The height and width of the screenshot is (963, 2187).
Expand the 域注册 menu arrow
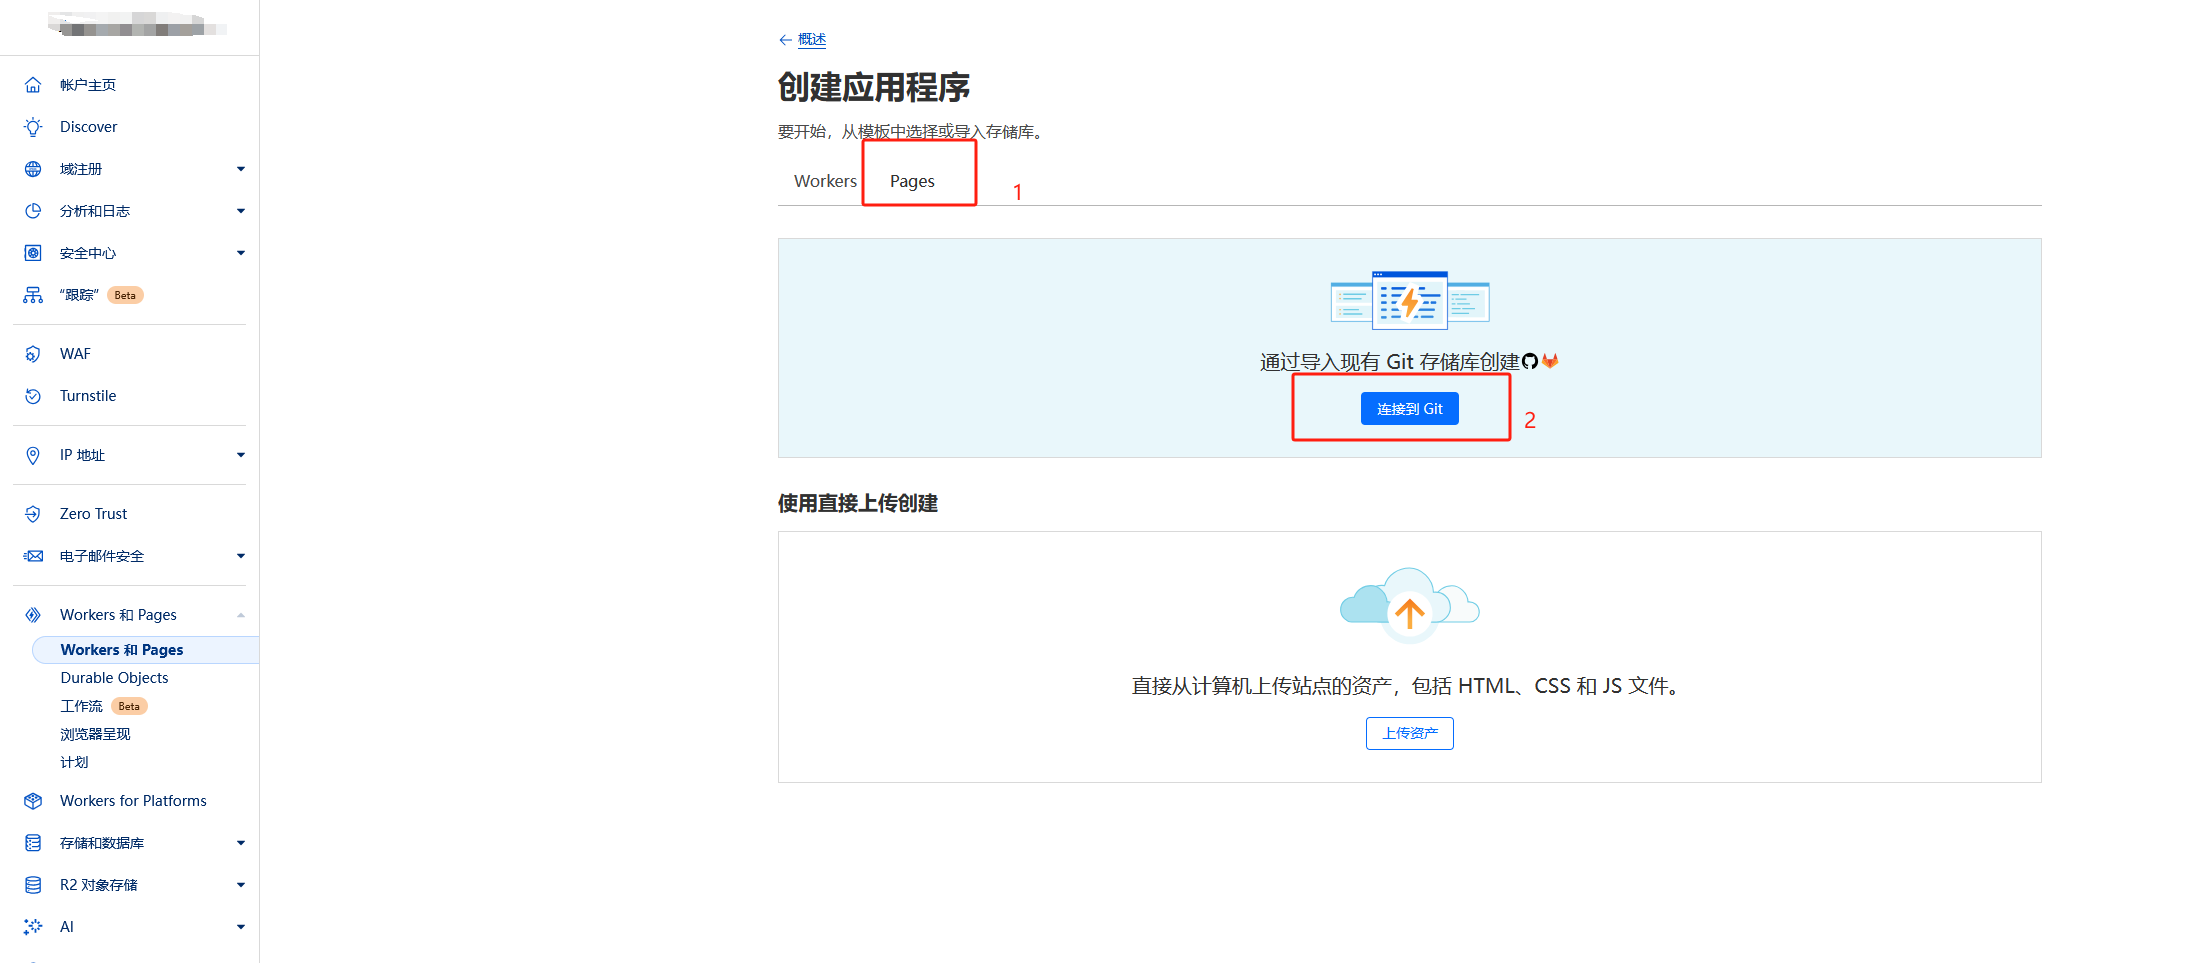pos(241,169)
